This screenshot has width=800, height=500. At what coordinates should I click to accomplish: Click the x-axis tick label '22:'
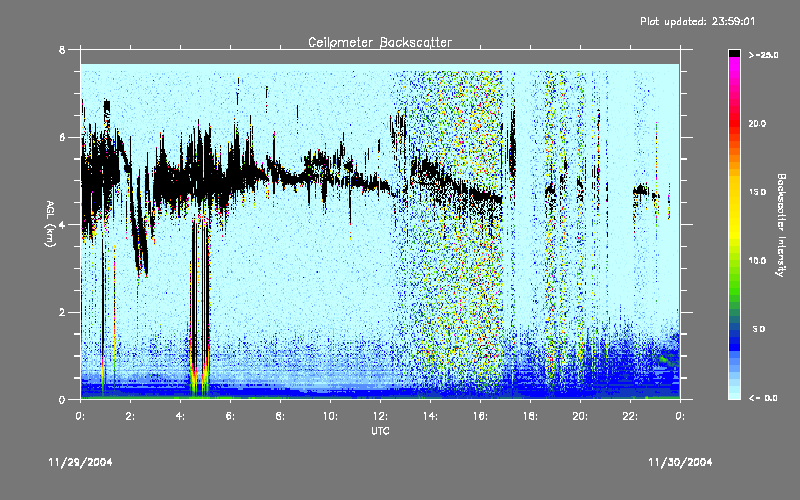[x=630, y=416]
